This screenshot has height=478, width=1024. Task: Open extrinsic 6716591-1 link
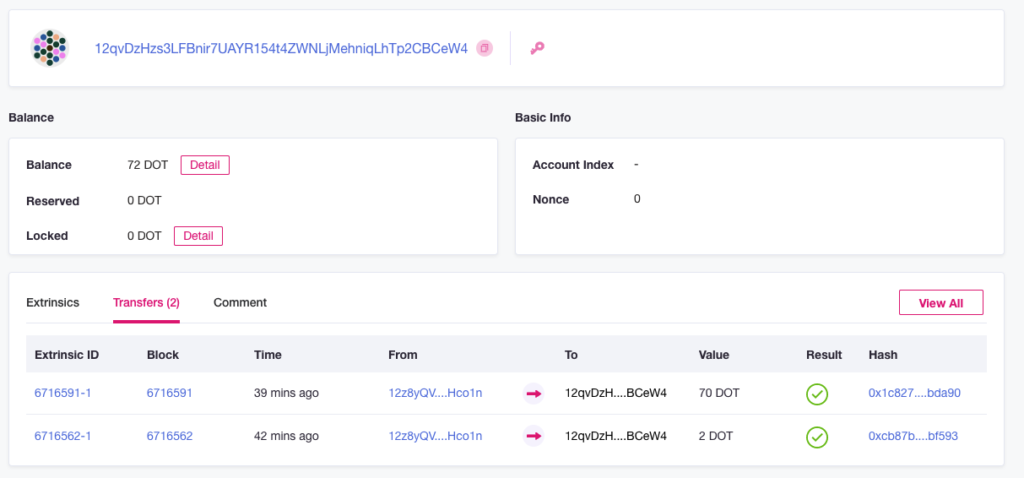tap(63, 393)
